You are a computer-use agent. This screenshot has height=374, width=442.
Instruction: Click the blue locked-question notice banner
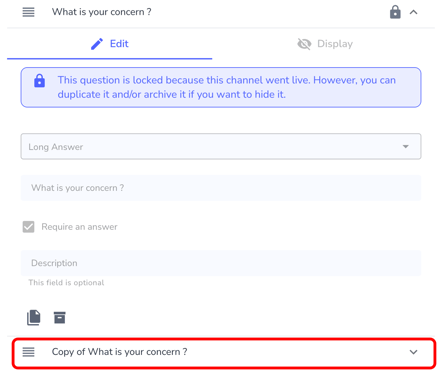(221, 87)
